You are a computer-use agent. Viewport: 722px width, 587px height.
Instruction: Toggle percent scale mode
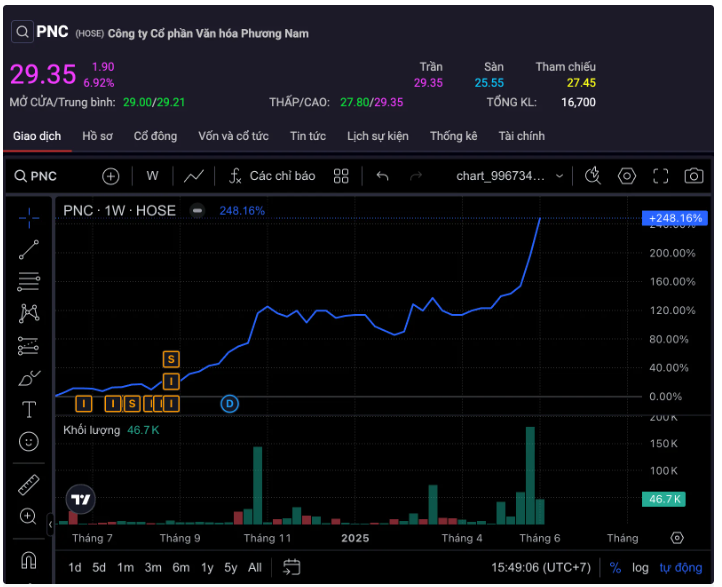(615, 568)
